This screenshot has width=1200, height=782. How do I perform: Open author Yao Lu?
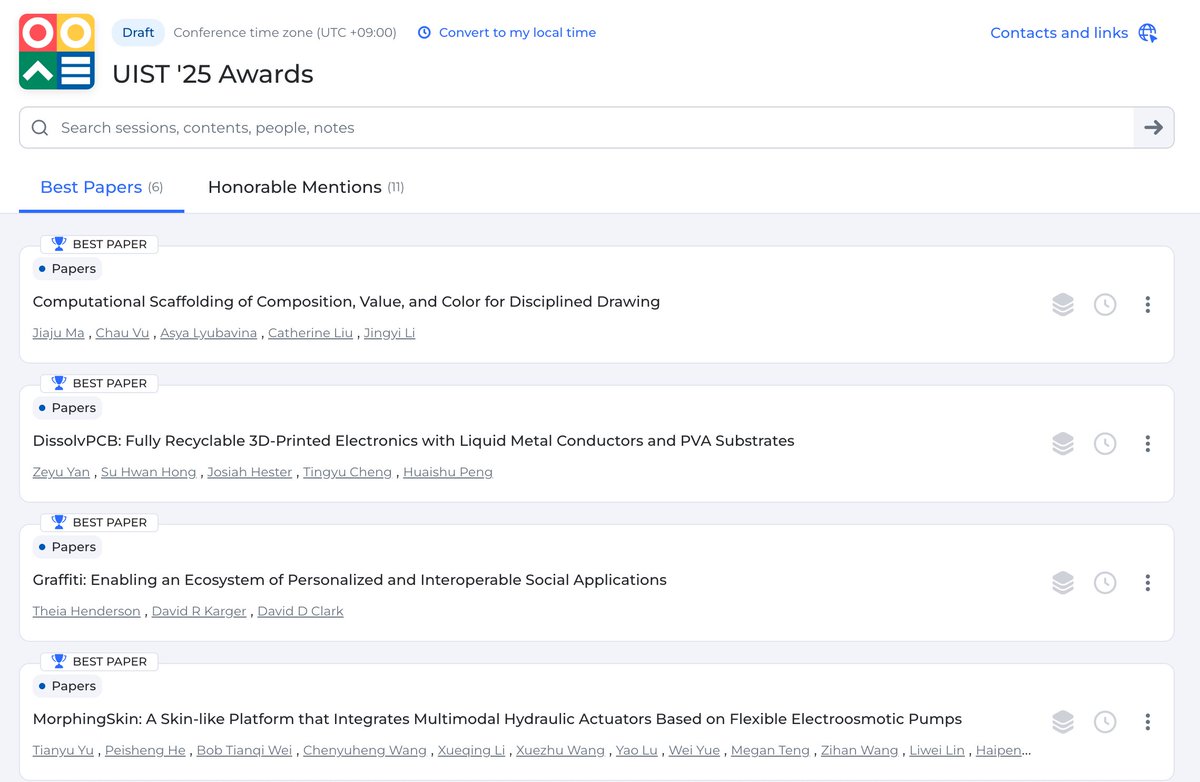tap(637, 750)
